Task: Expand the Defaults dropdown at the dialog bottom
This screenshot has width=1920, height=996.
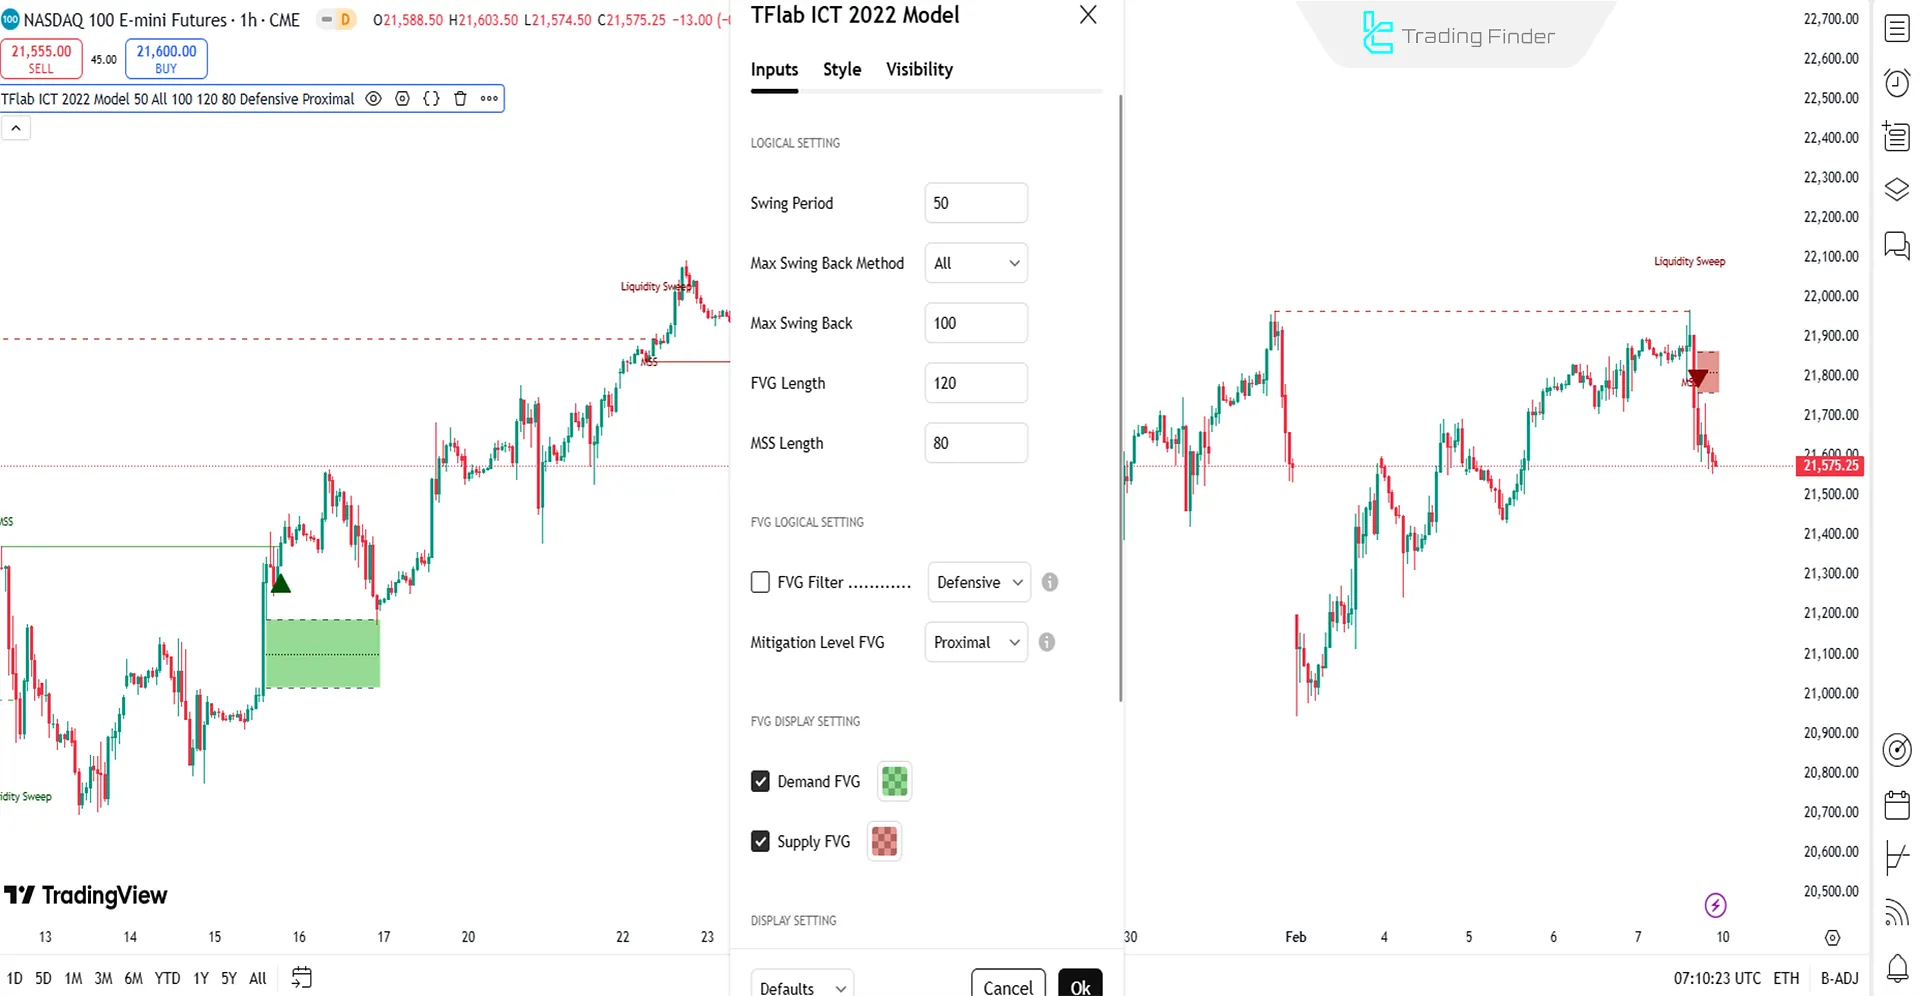Action: [x=801, y=985]
